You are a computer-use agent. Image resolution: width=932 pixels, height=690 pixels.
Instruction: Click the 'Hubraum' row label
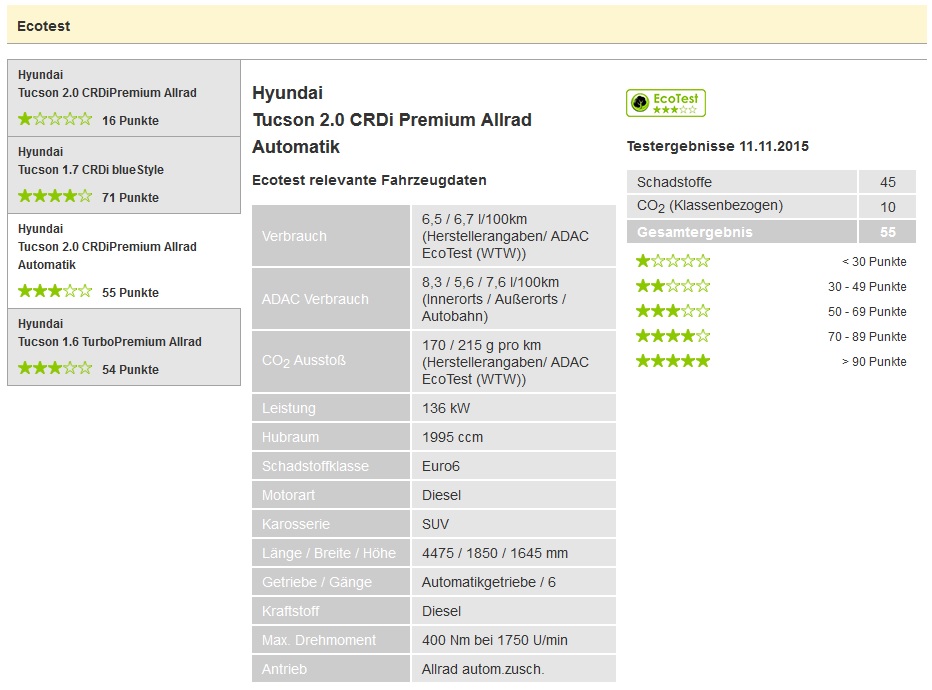click(x=290, y=437)
